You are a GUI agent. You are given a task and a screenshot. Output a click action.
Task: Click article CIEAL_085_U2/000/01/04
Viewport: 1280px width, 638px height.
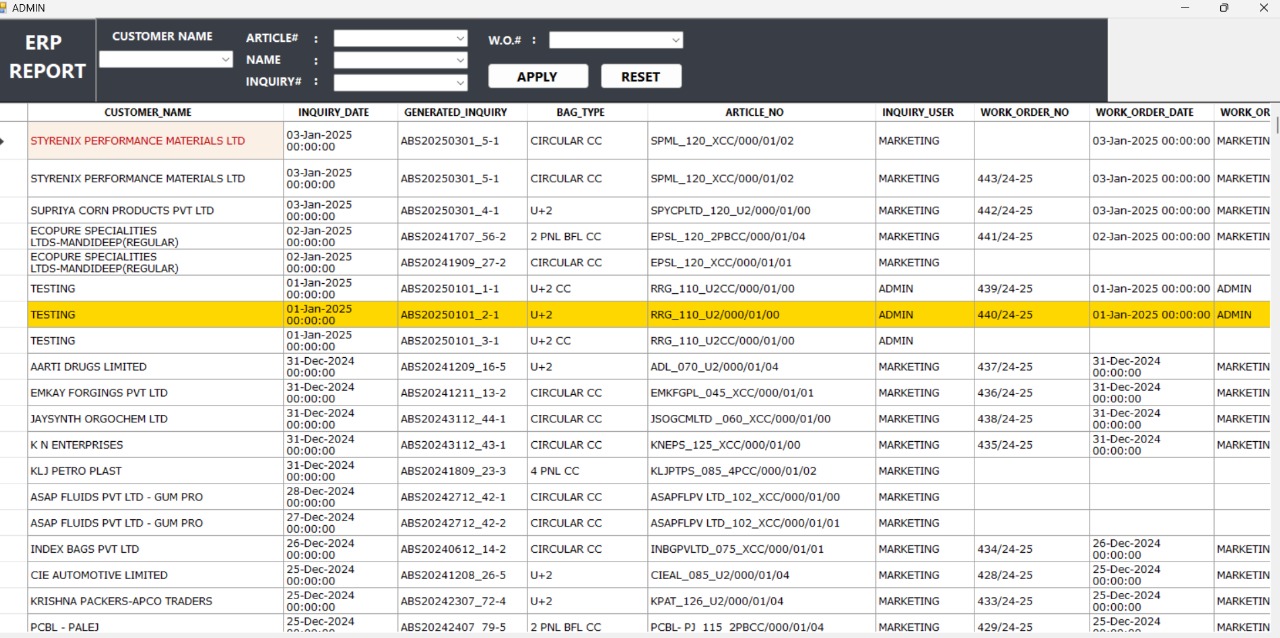coord(761,575)
